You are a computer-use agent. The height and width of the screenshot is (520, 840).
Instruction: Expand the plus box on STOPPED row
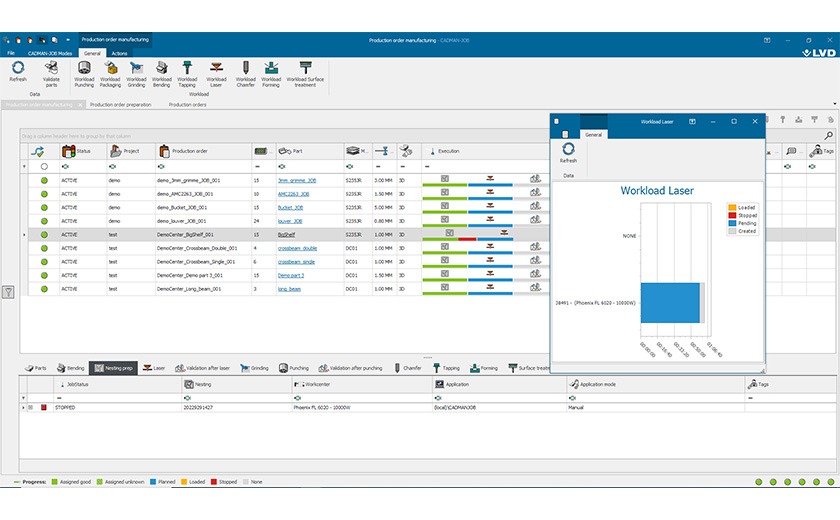point(31,408)
